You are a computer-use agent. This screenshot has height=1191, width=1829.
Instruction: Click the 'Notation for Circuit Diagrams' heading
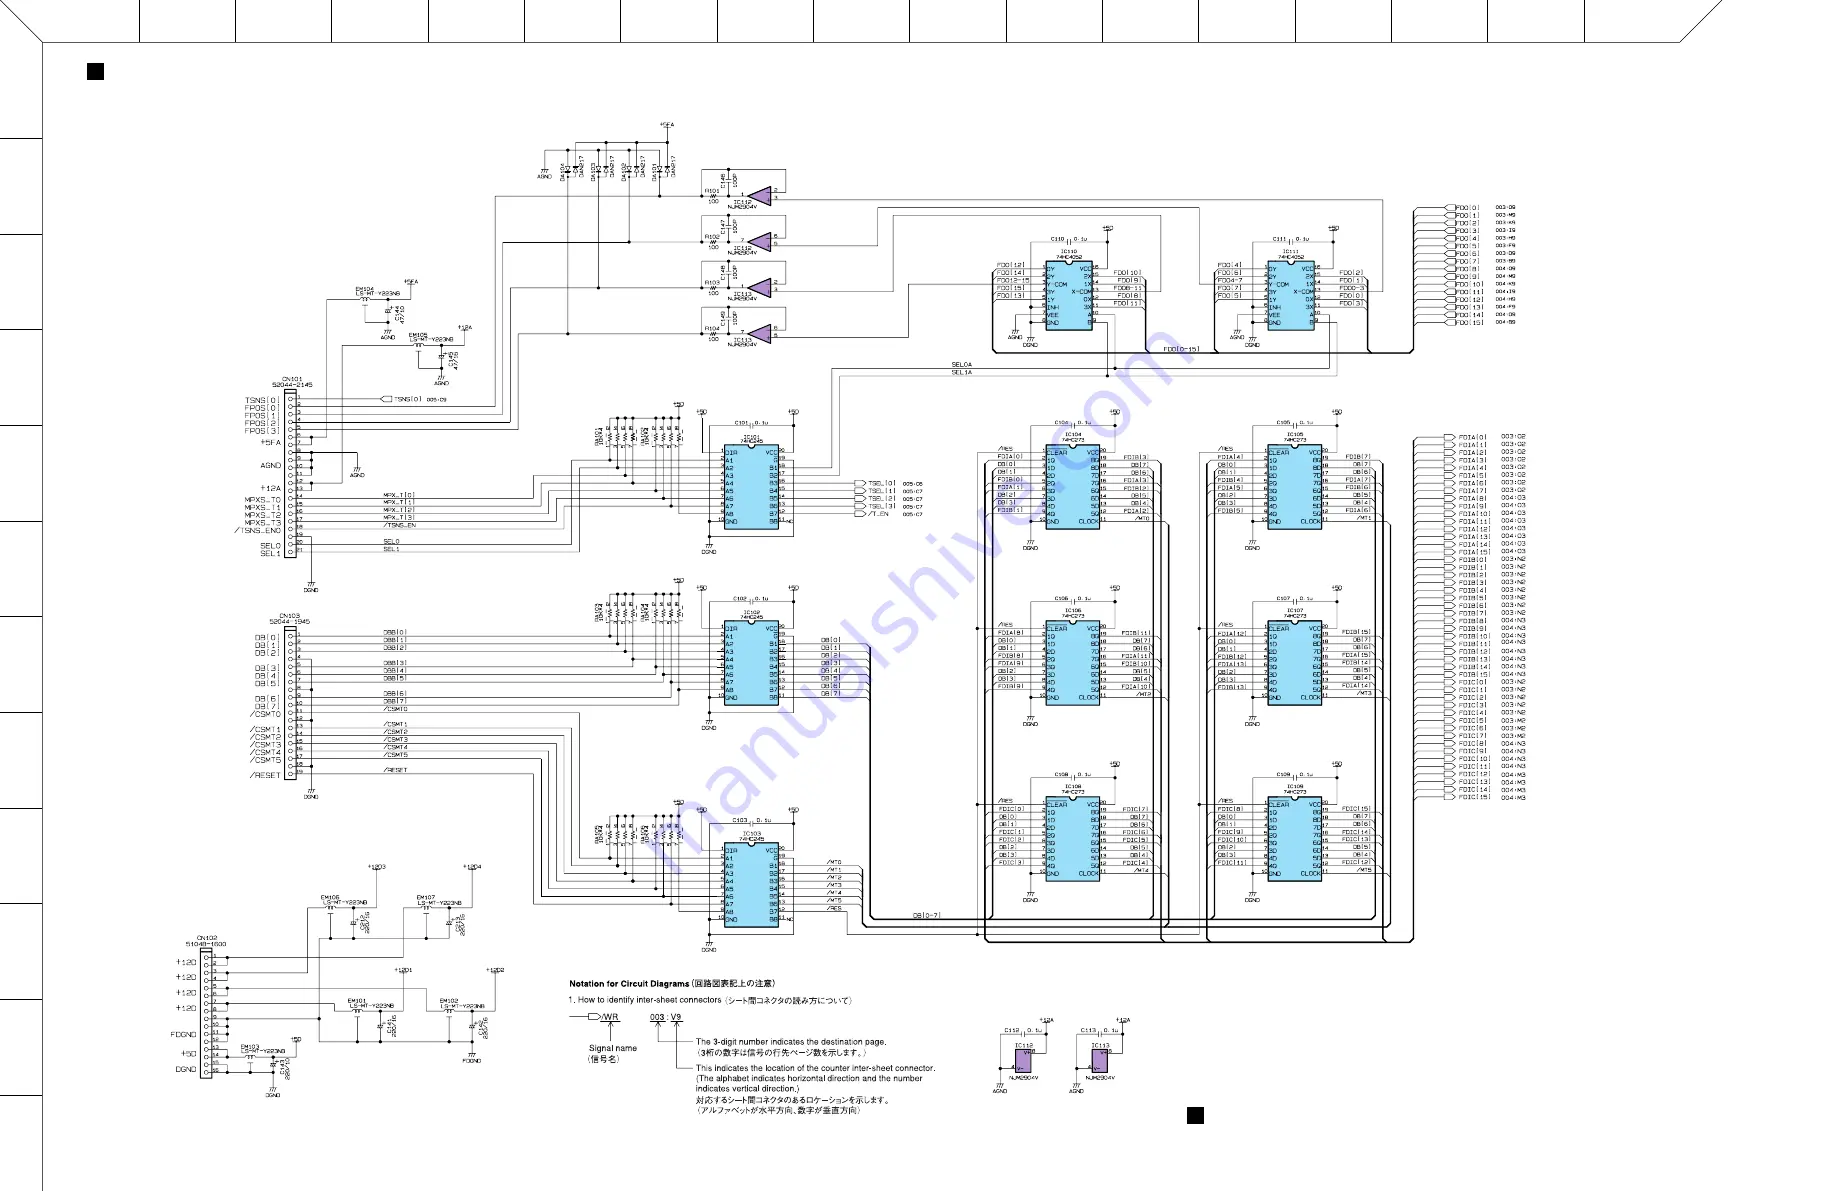pos(672,984)
